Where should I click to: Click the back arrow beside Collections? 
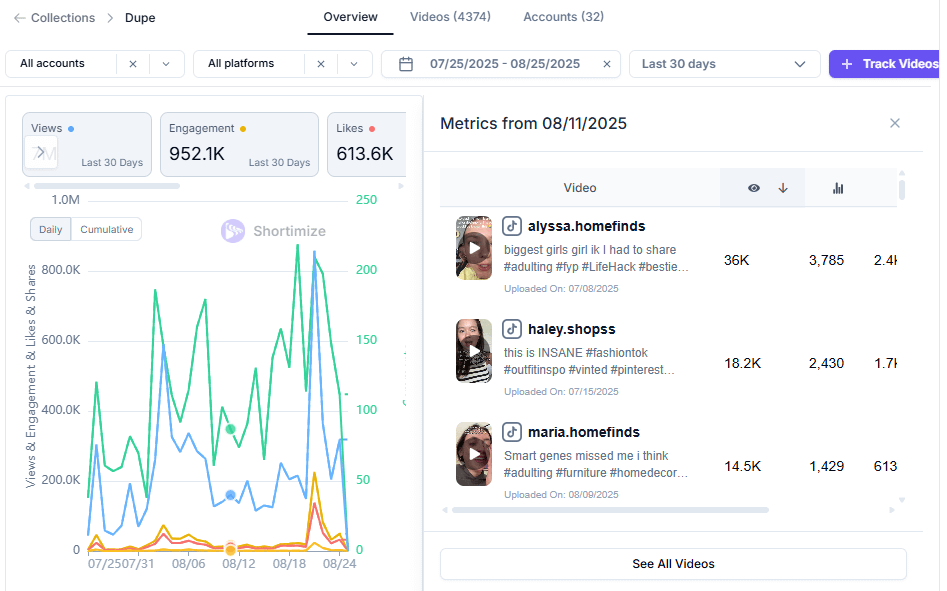pyautogui.click(x=20, y=18)
